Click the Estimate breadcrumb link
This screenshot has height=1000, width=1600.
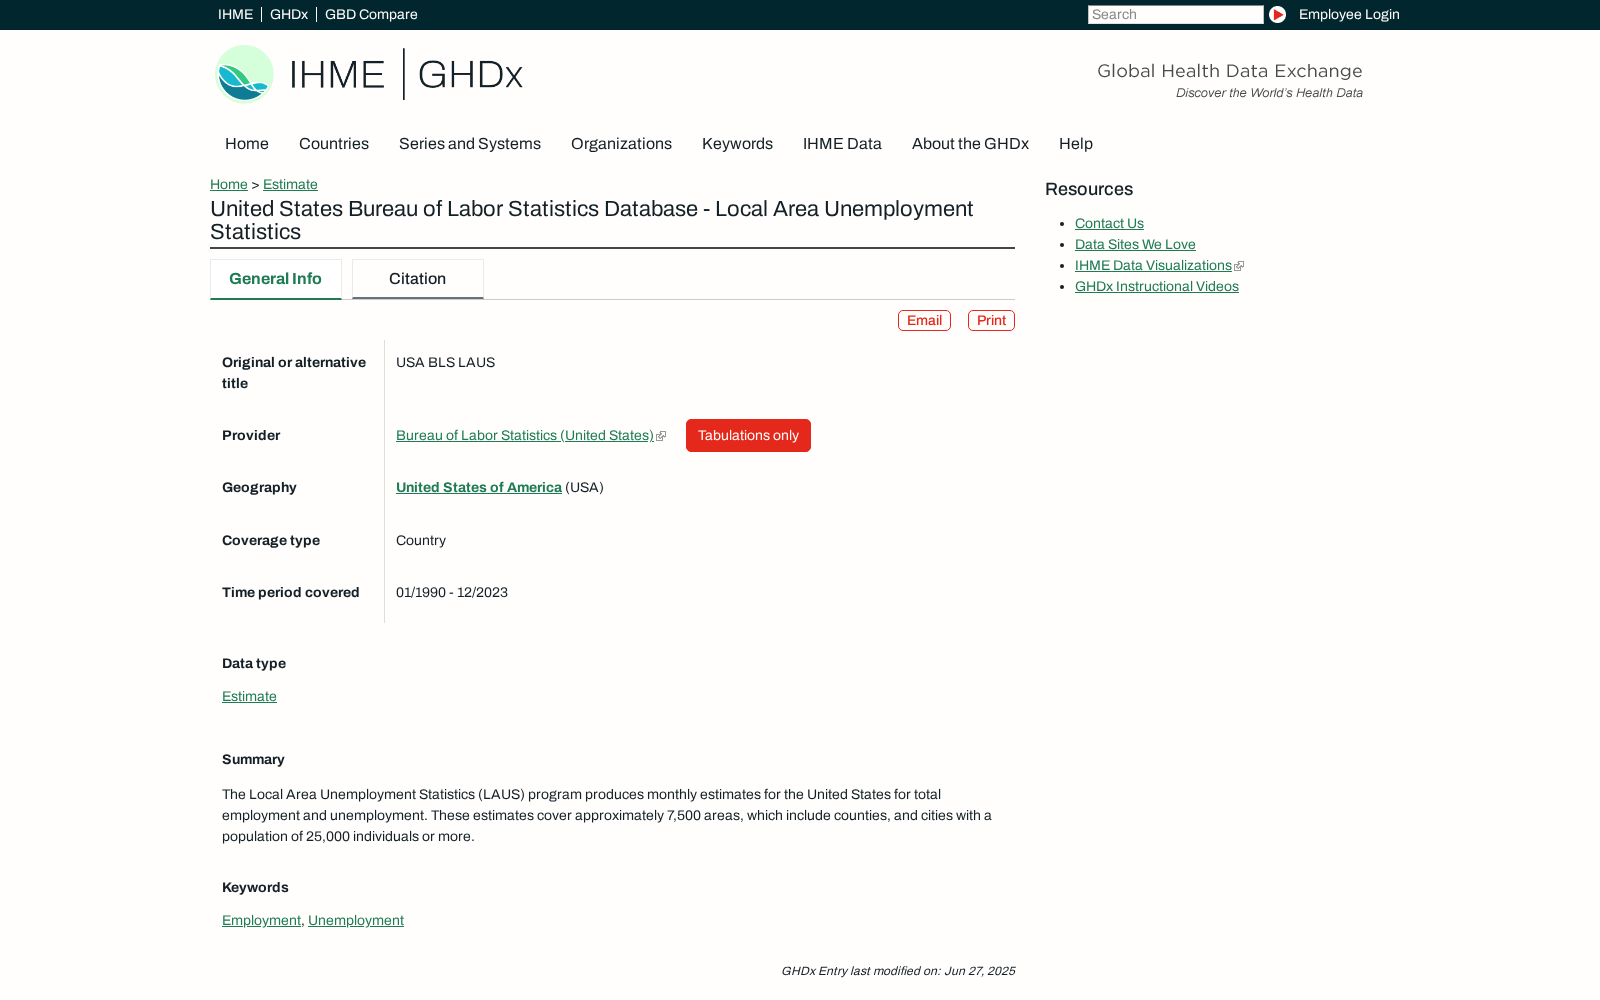[x=290, y=184]
